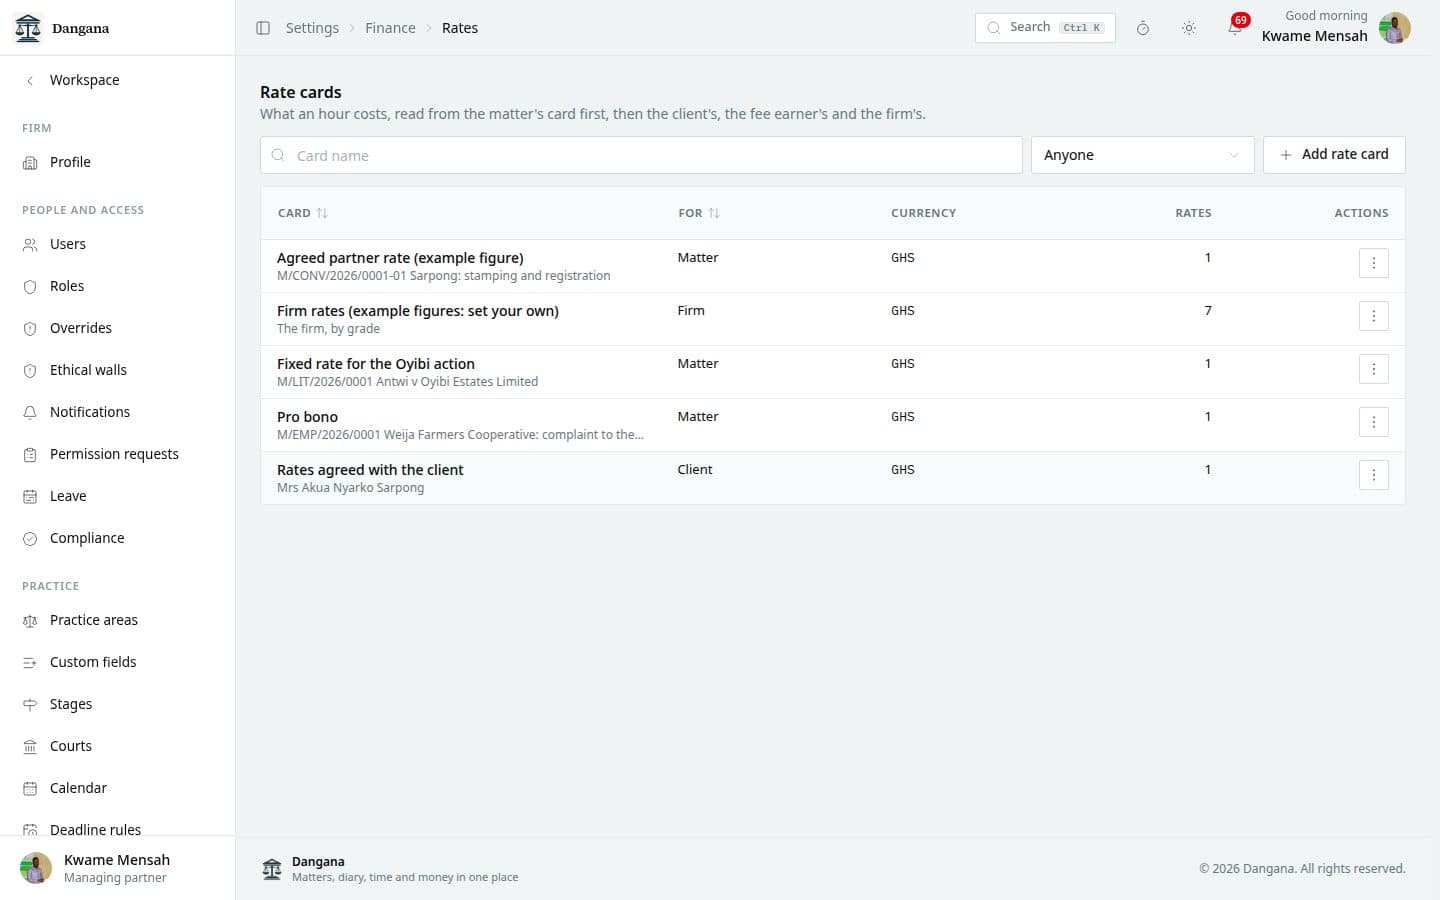Open the firm Profile page

[117, 162]
